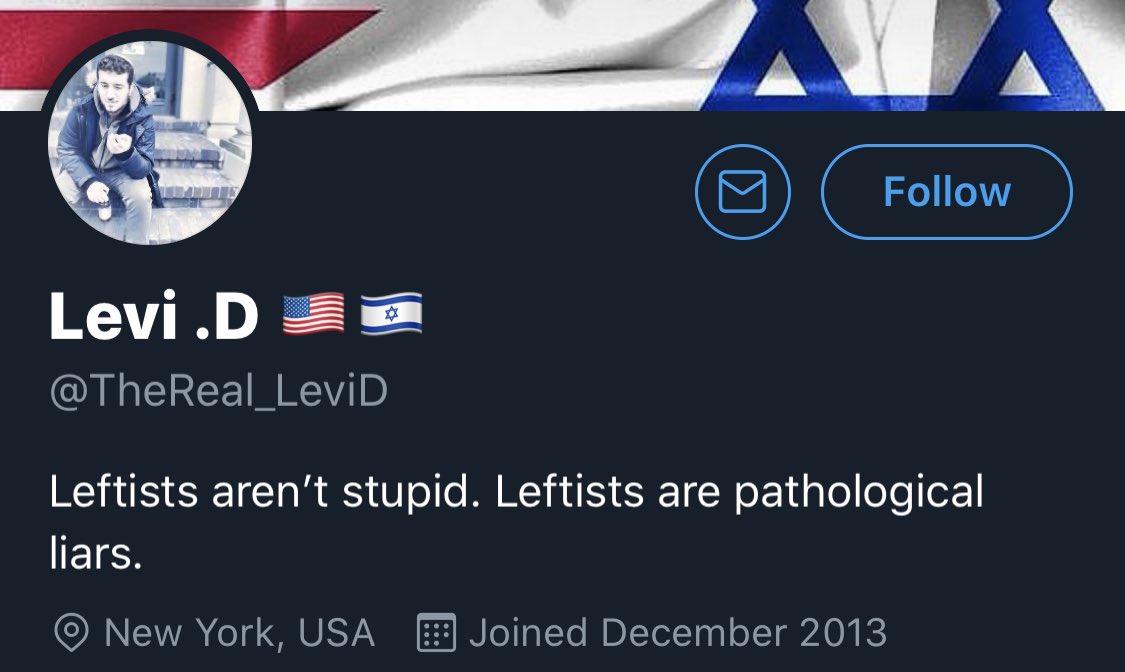Open the circular profile photo
The width and height of the screenshot is (1125, 672).
(x=150, y=142)
